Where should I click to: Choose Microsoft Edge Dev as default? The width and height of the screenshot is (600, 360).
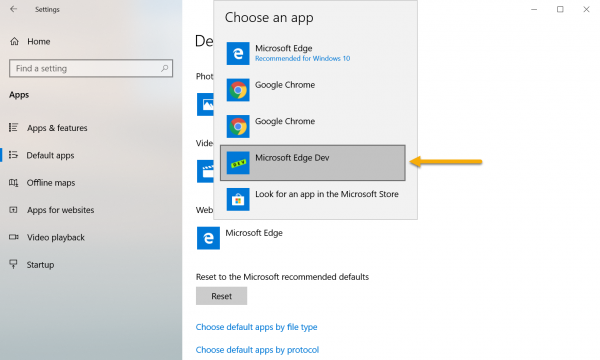tap(313, 163)
